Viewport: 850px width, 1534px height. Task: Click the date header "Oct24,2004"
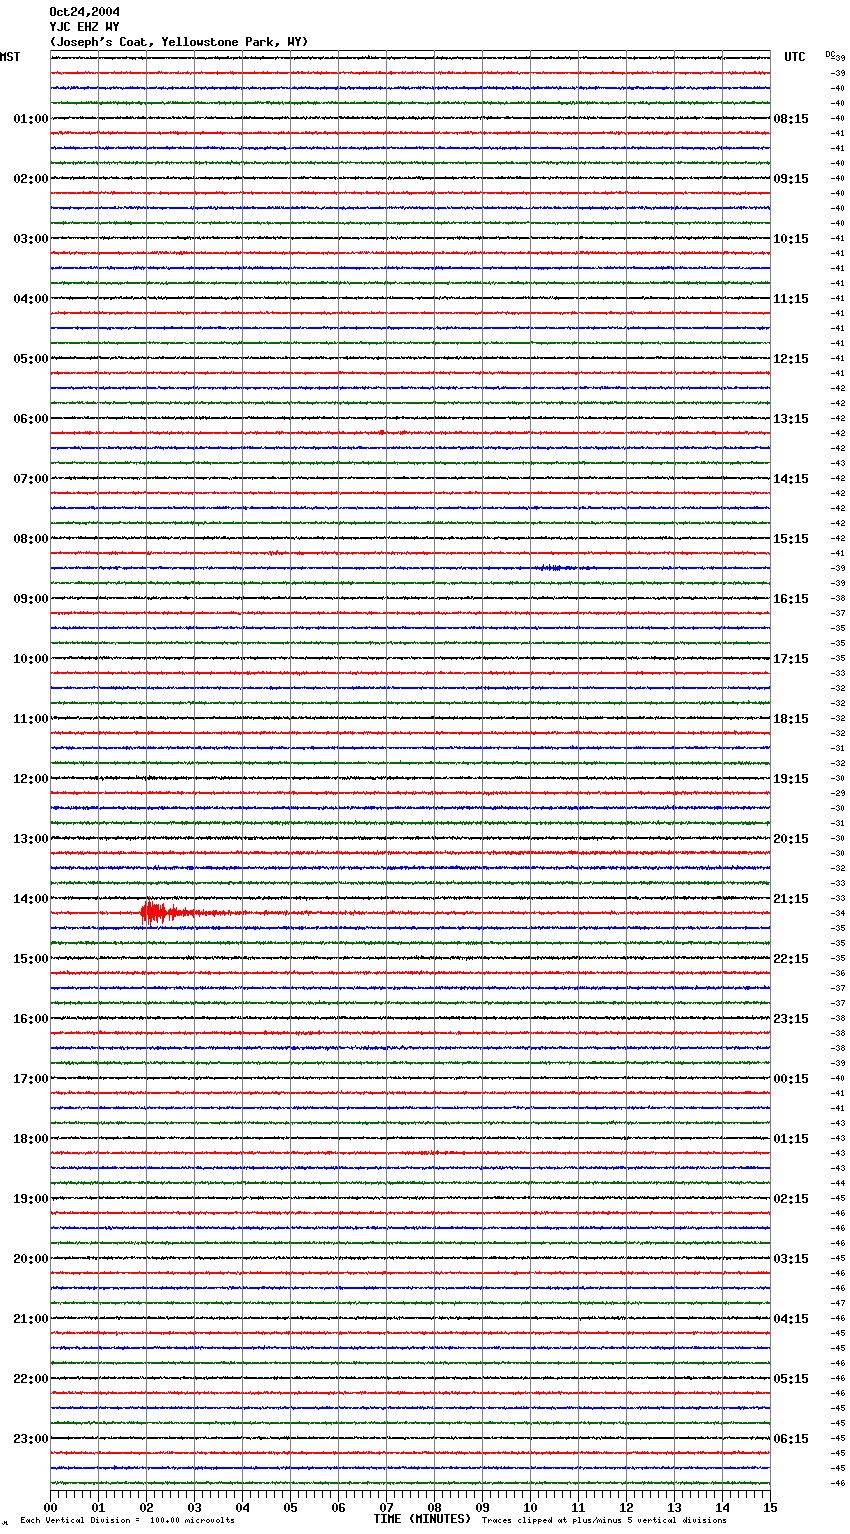(84, 12)
